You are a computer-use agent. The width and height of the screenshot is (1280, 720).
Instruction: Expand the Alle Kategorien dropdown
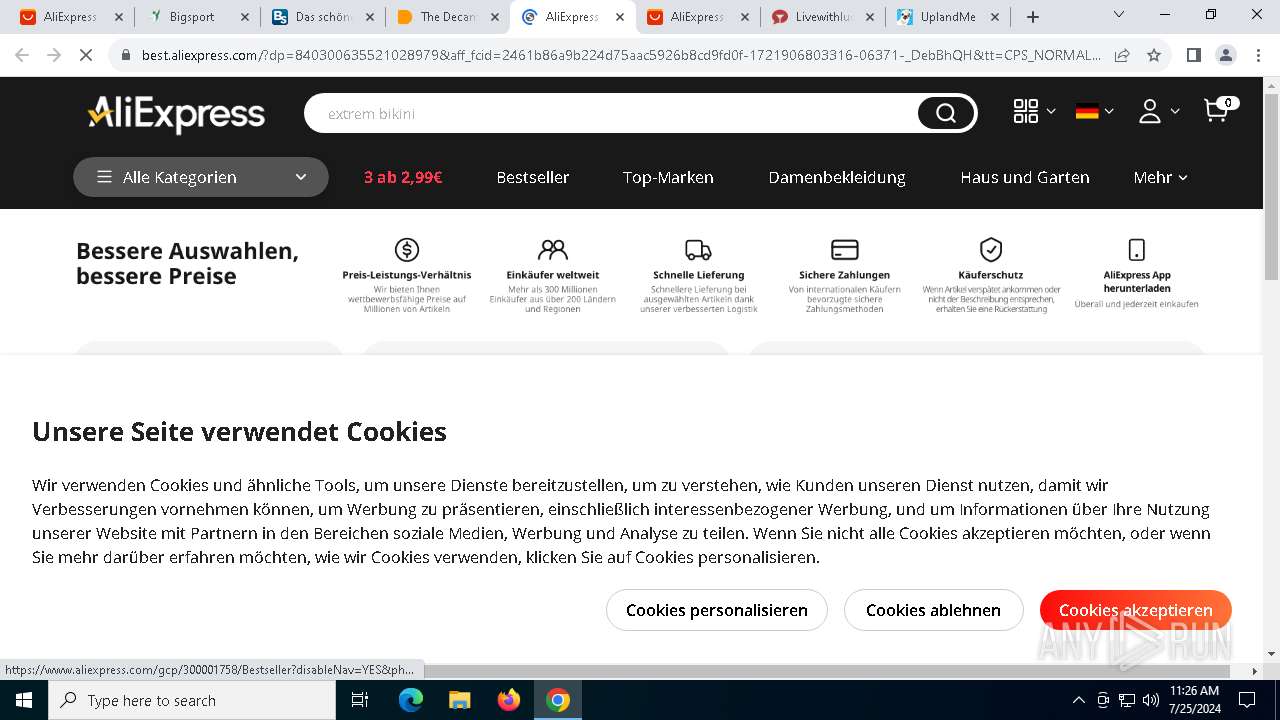click(x=201, y=177)
